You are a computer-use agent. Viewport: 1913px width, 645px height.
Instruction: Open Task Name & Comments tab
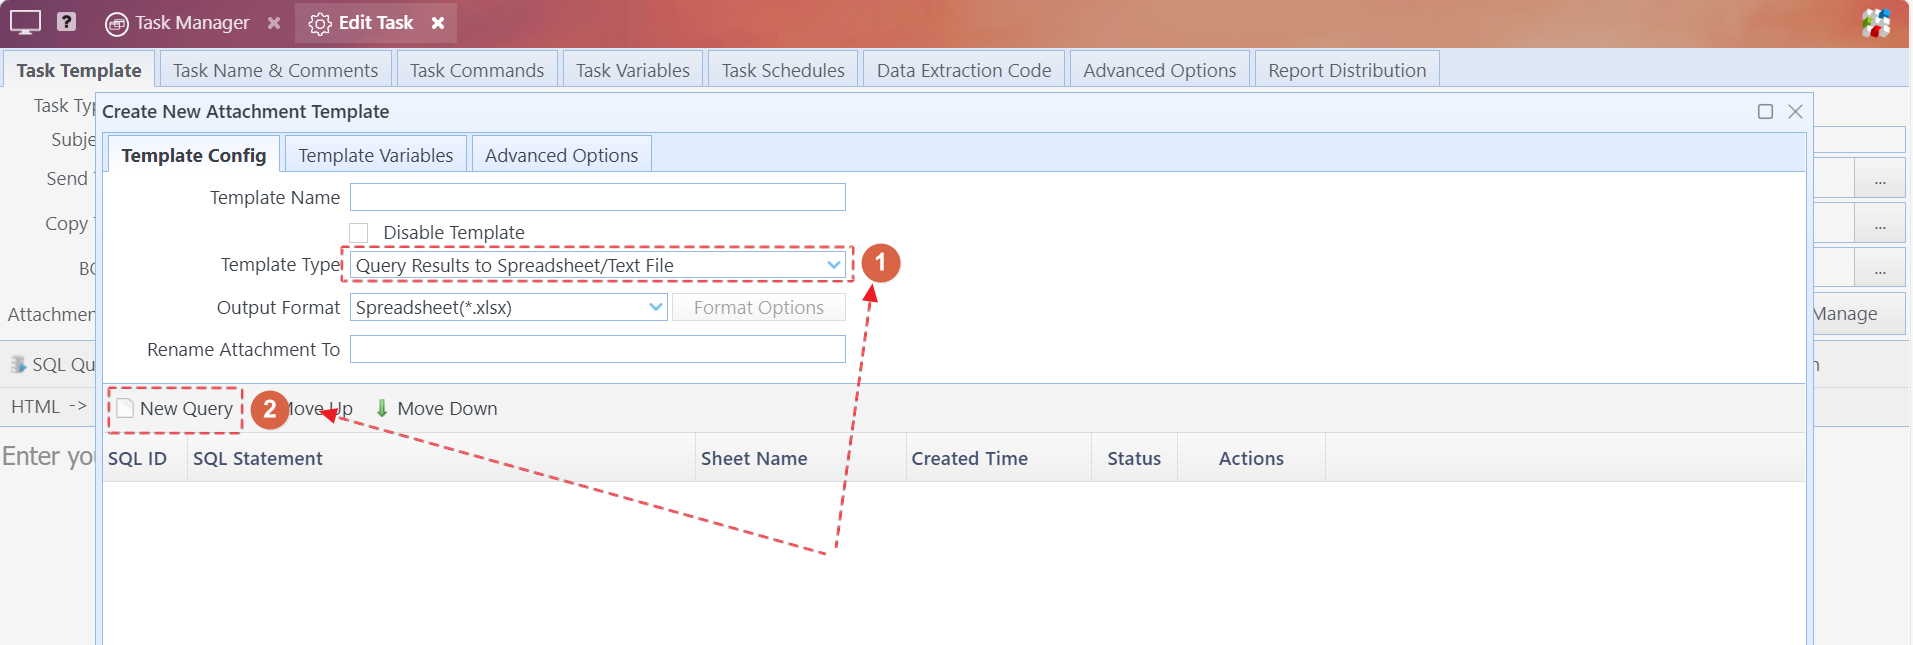click(275, 70)
